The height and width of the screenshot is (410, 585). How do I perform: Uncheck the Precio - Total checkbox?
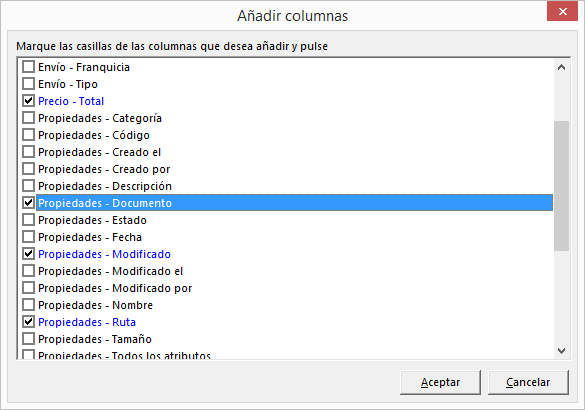(28, 101)
